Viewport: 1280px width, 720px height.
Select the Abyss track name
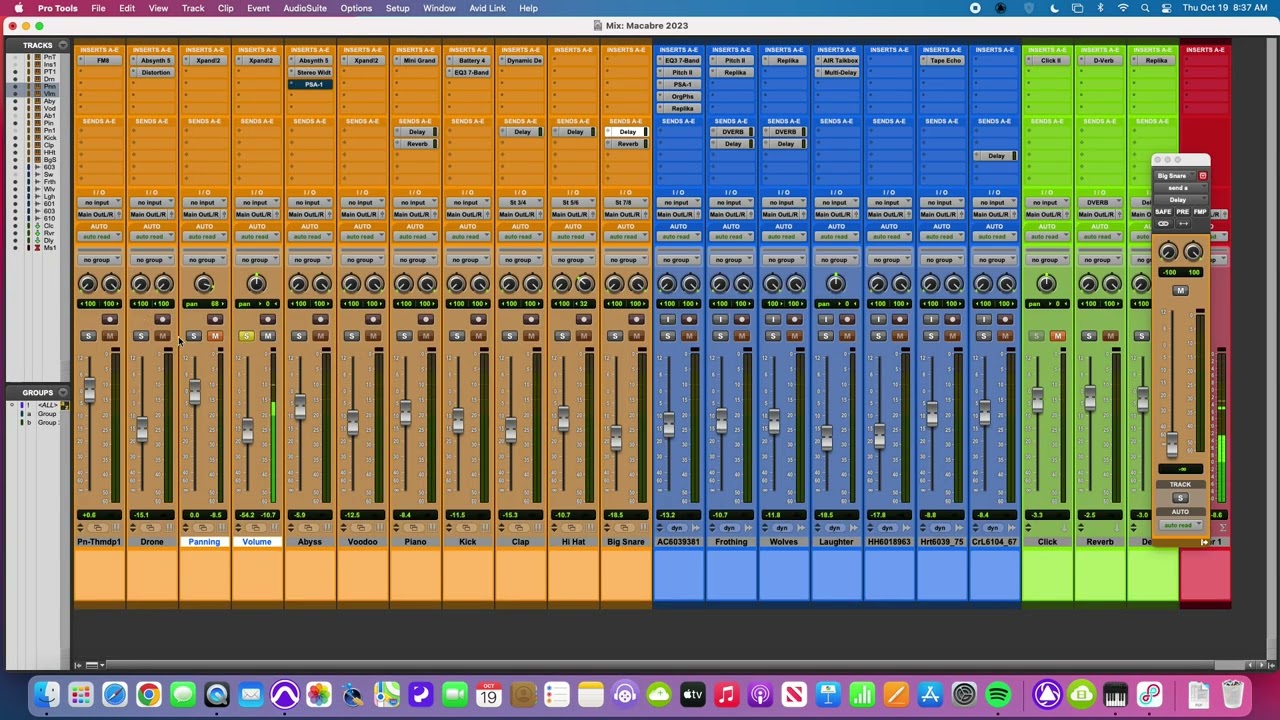click(310, 542)
